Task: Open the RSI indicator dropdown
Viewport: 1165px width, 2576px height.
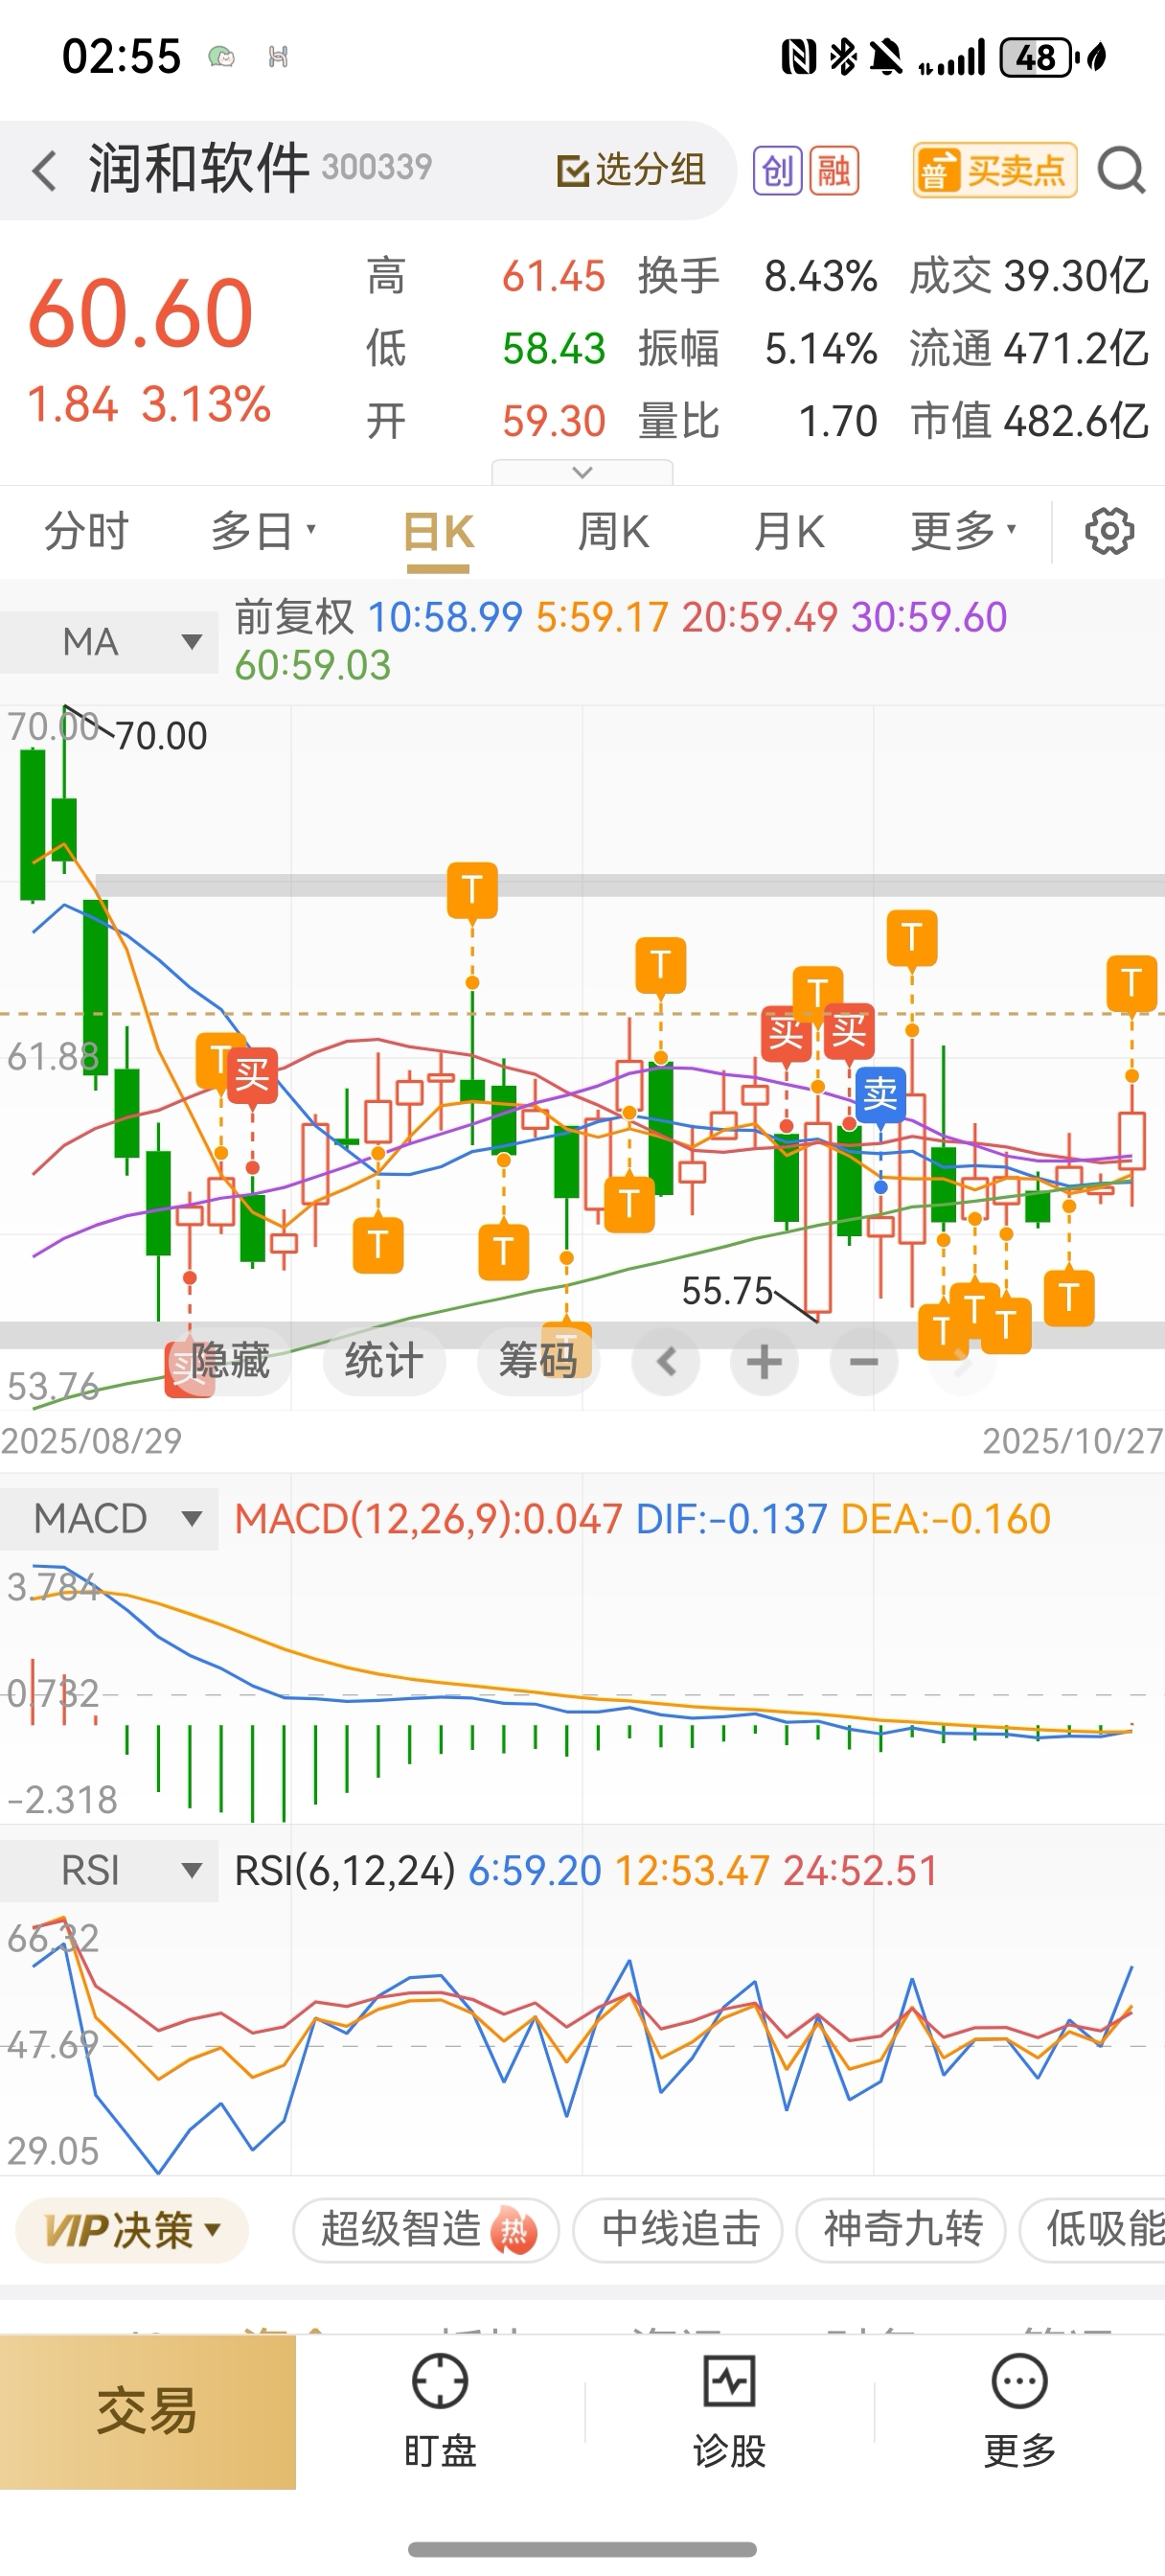Action: pyautogui.click(x=109, y=1870)
